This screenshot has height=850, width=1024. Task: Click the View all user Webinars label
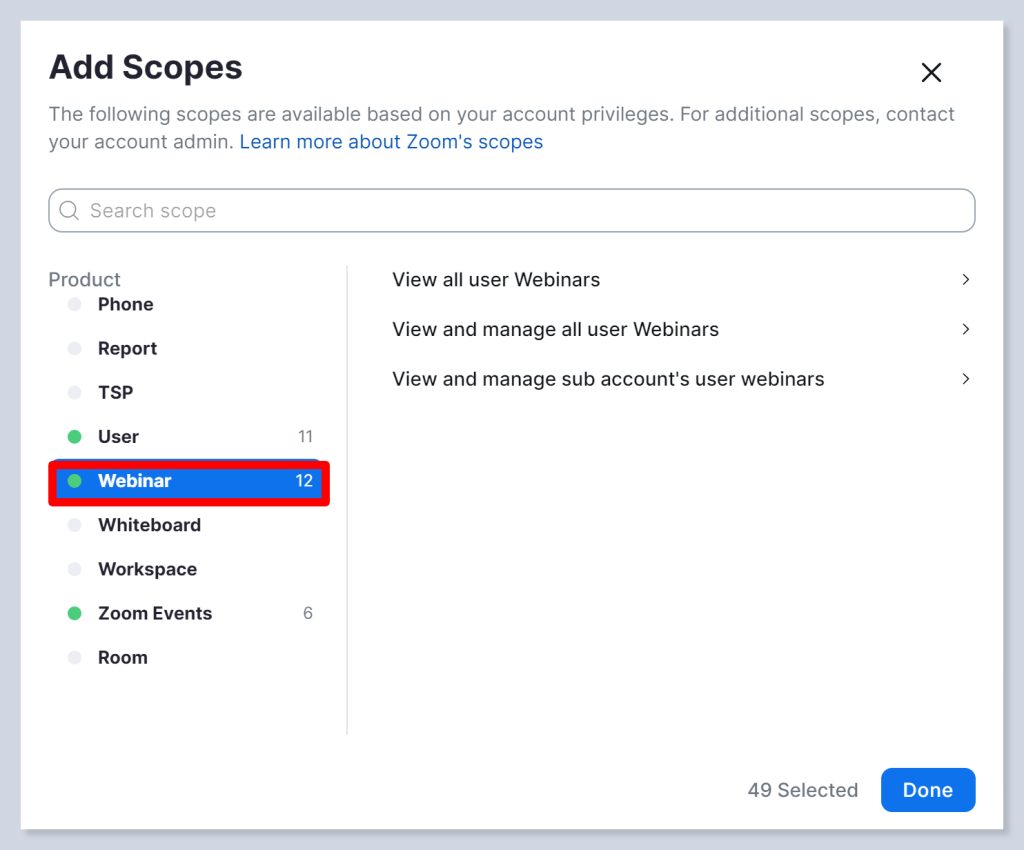[496, 280]
